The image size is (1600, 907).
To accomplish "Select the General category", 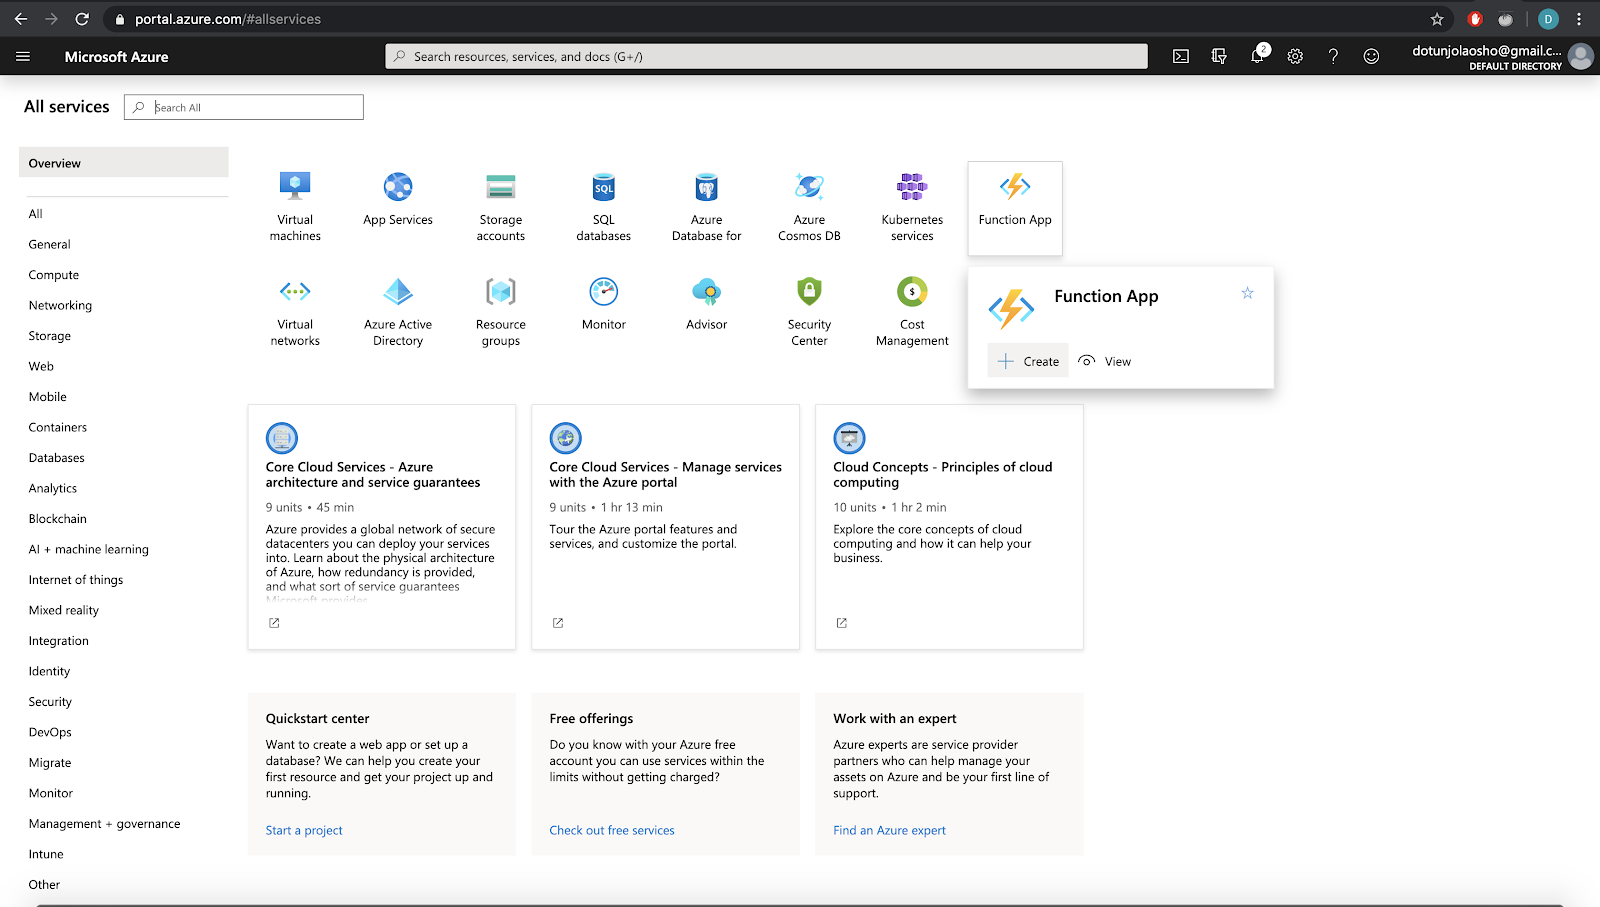I will click(50, 244).
